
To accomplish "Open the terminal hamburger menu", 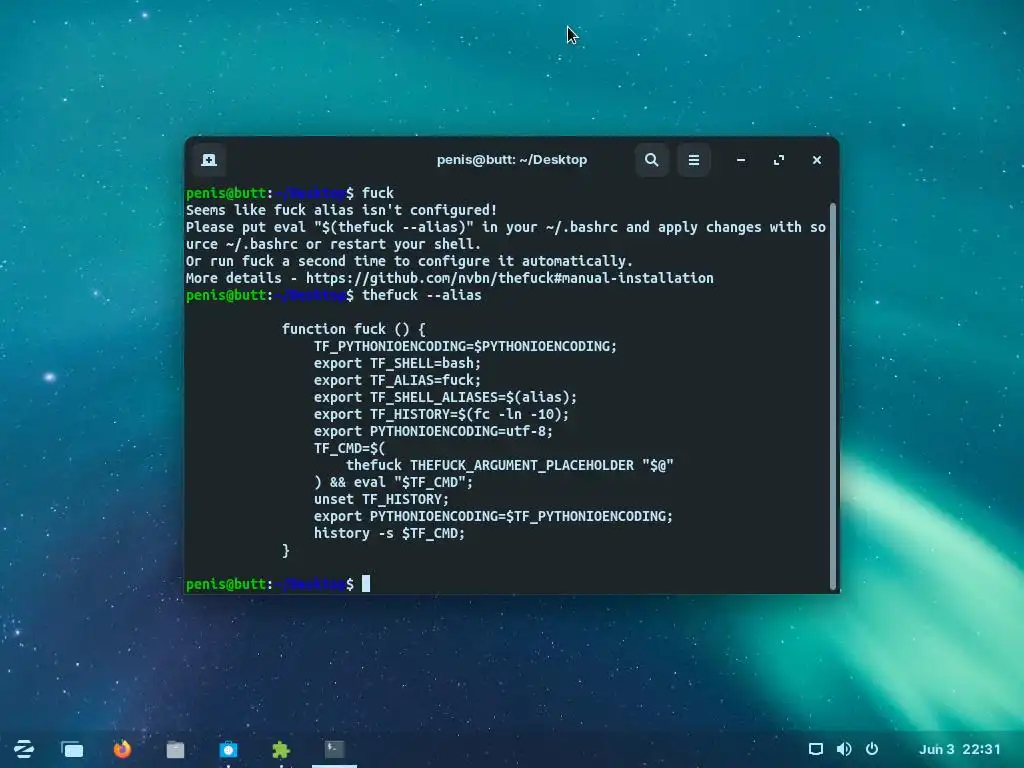I will (694, 160).
